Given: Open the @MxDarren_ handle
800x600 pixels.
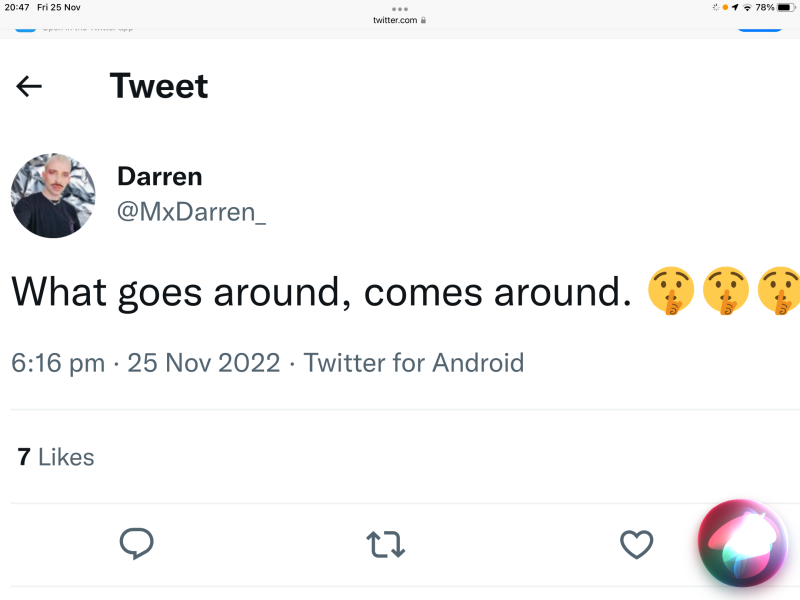Looking at the screenshot, I should click(x=192, y=212).
